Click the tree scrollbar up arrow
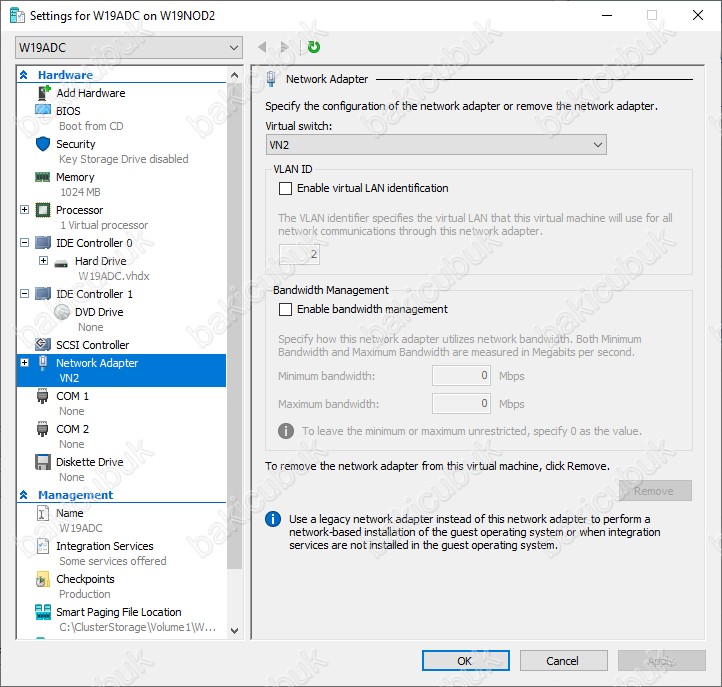 click(x=234, y=75)
